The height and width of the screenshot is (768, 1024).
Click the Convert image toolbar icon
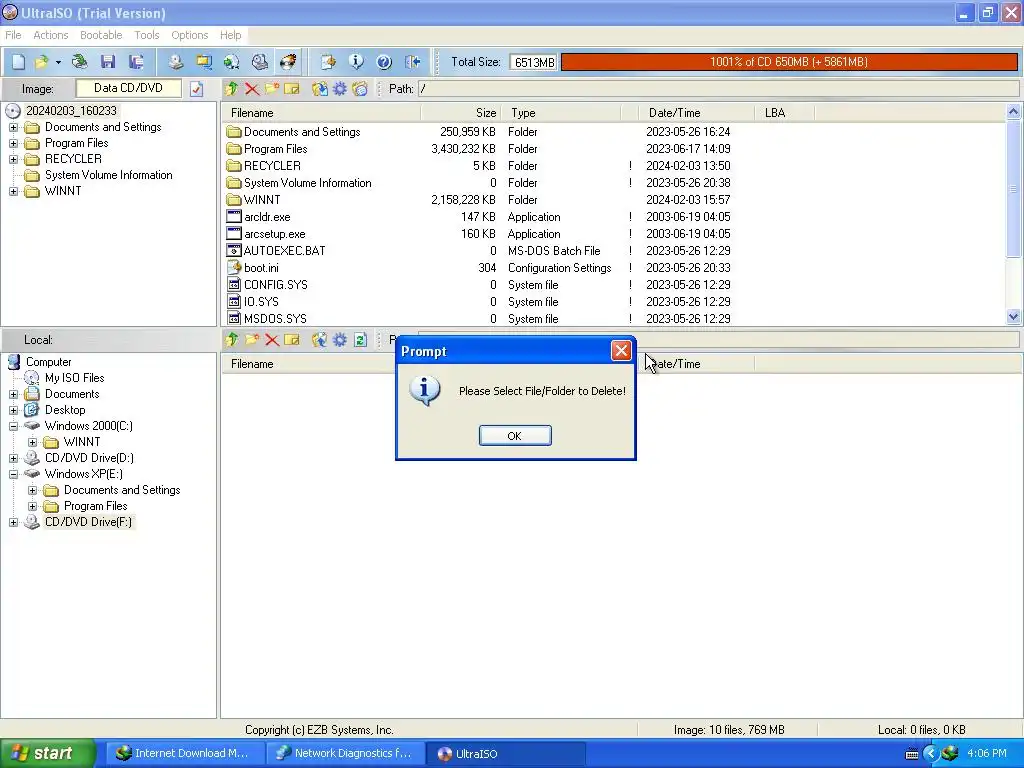point(231,62)
